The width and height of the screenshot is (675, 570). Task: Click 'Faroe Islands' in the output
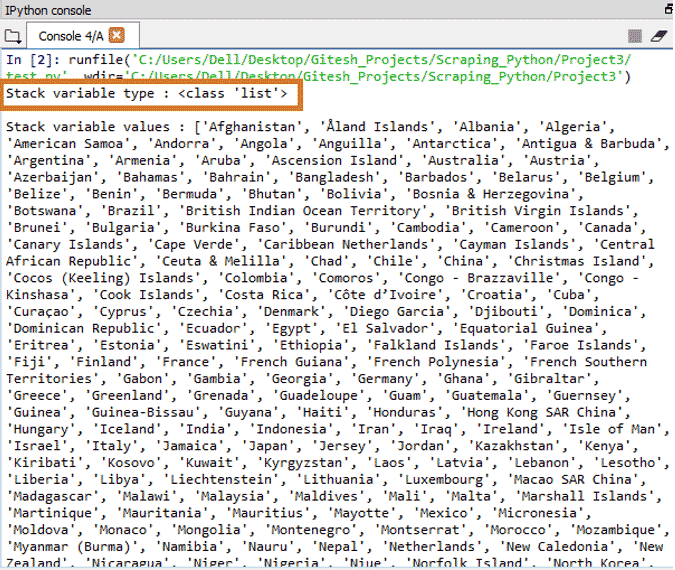(x=581, y=345)
